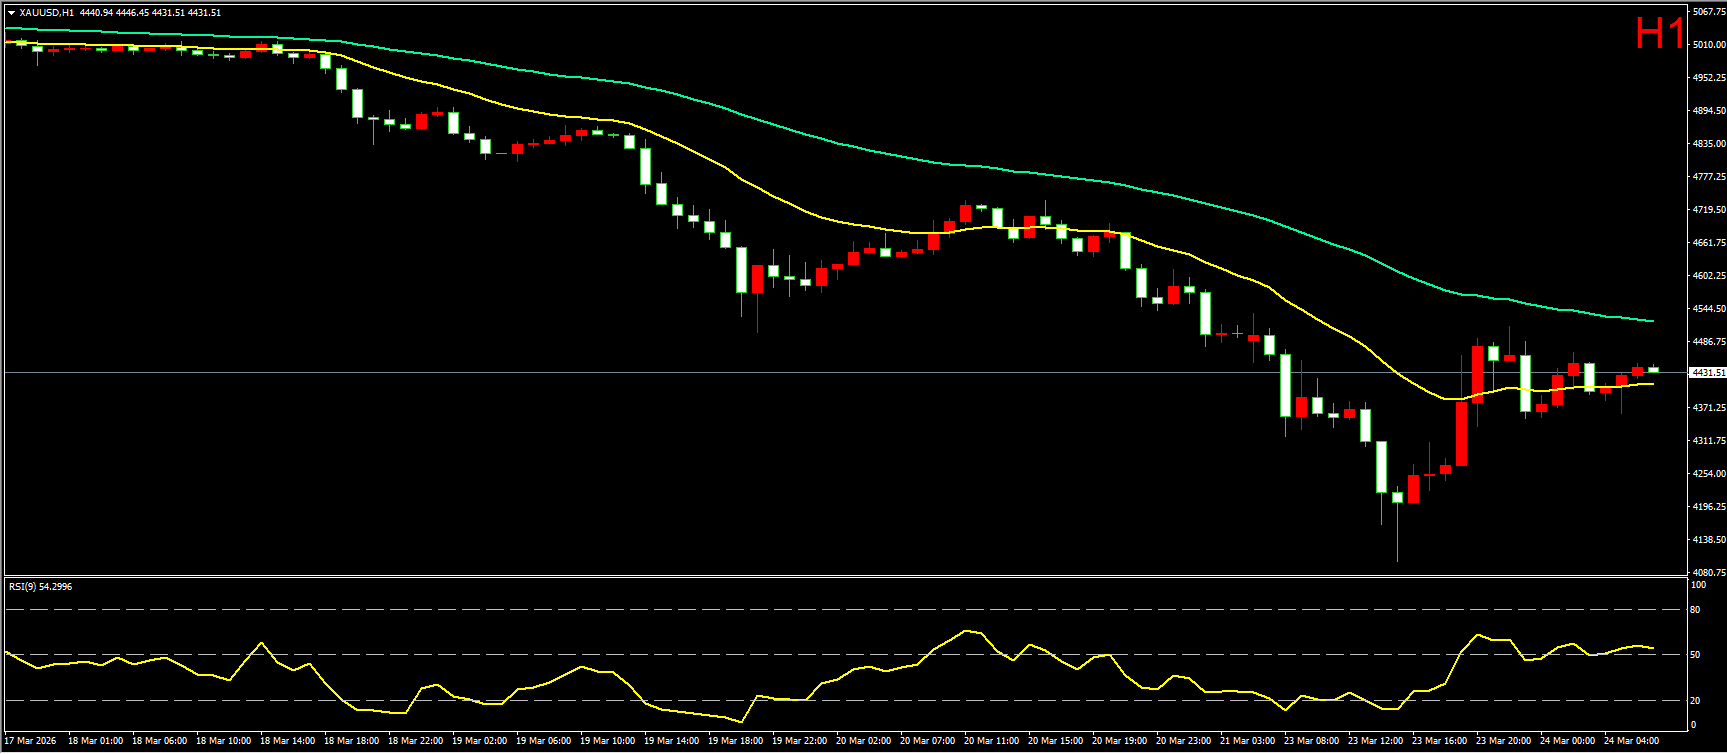Click the RSI(9) 54.2996 indicator label
Viewport: 1727px width, 754px height.
tap(40, 587)
